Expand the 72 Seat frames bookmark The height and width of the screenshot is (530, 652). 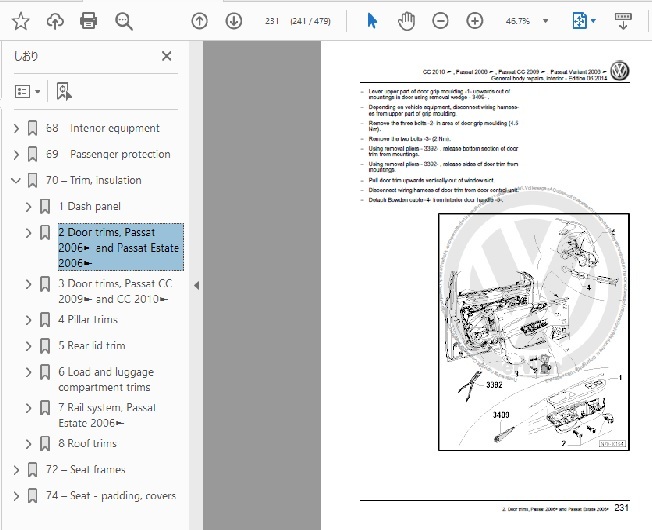pos(16,470)
